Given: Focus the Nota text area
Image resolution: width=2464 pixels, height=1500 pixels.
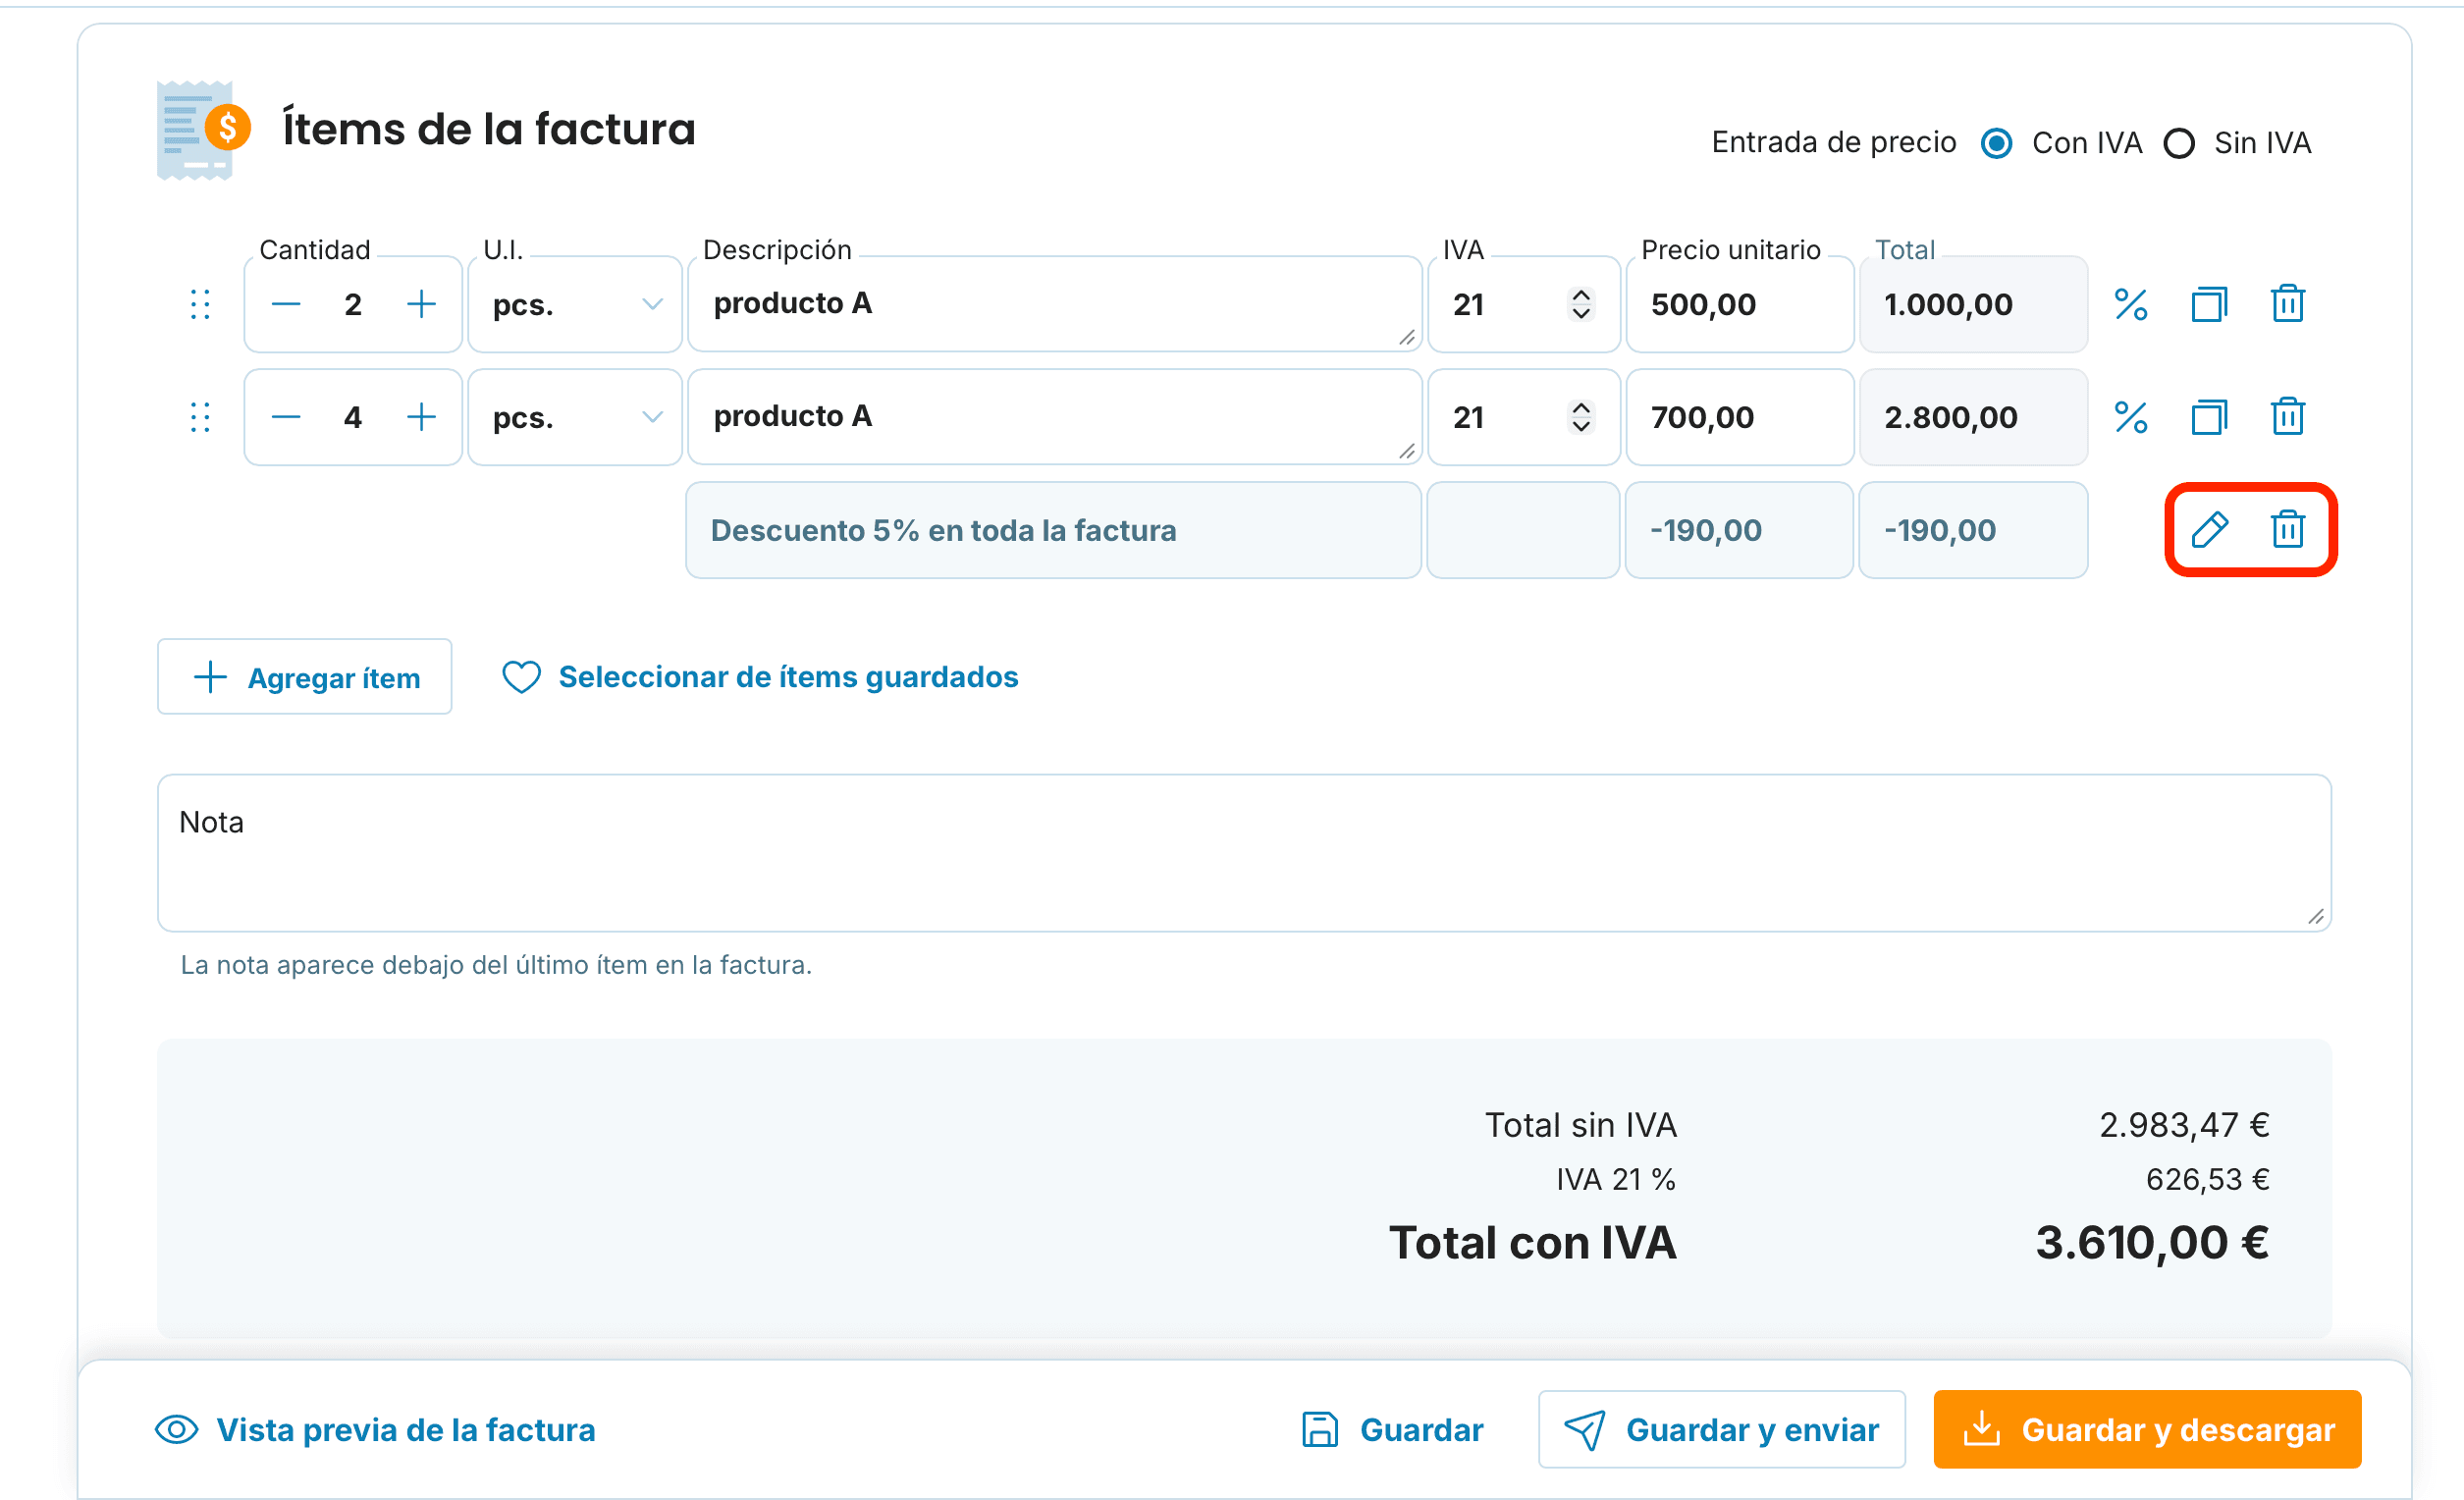Looking at the screenshot, I should point(1244,853).
